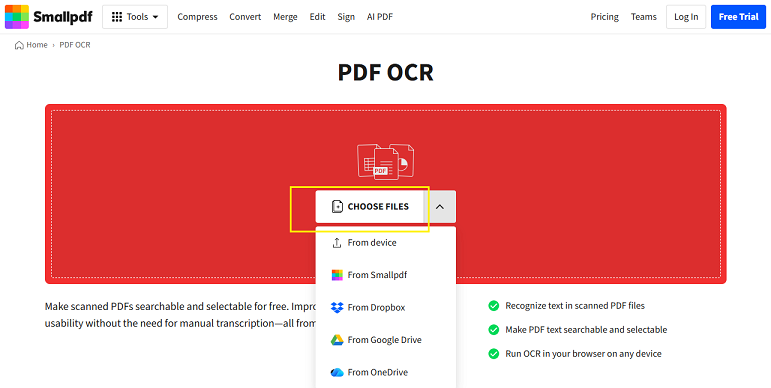Collapse the file source dropdown chevron
The height and width of the screenshot is (388, 771).
(440, 207)
